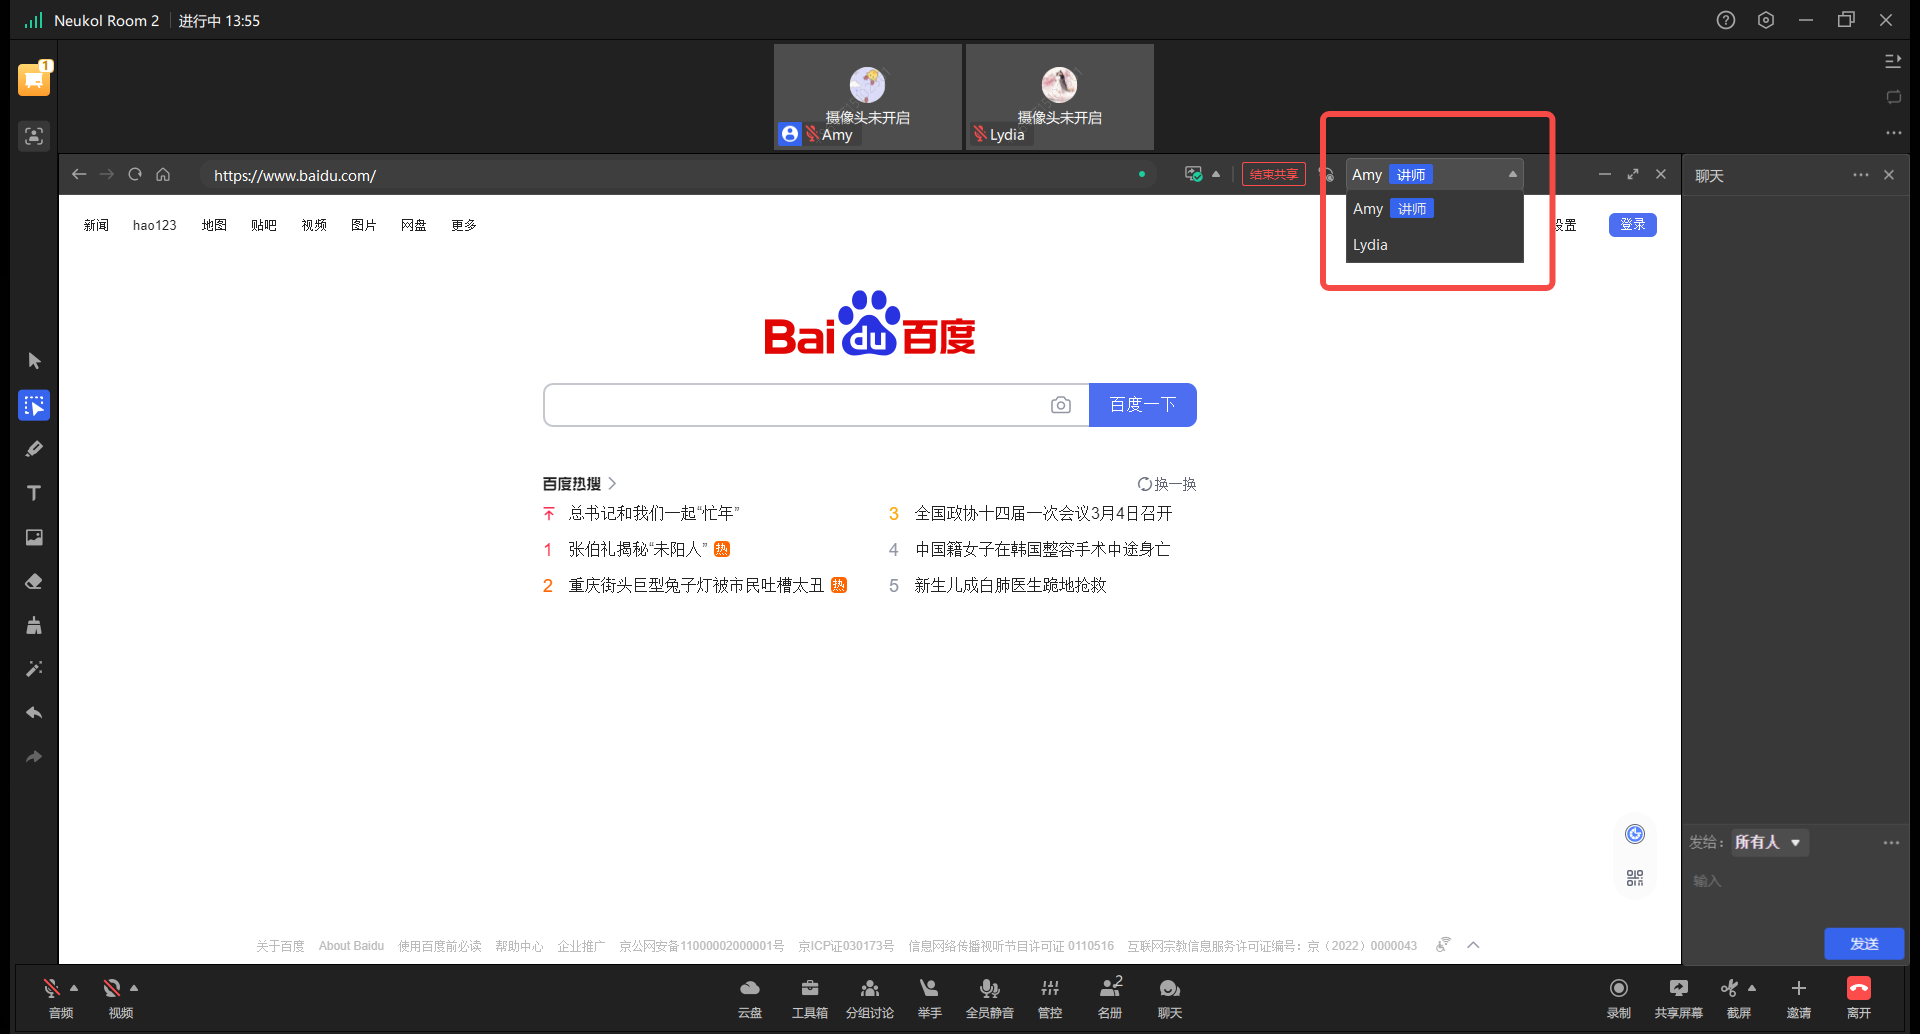
Task: Select the magic laser pointer tool
Action: click(x=34, y=669)
